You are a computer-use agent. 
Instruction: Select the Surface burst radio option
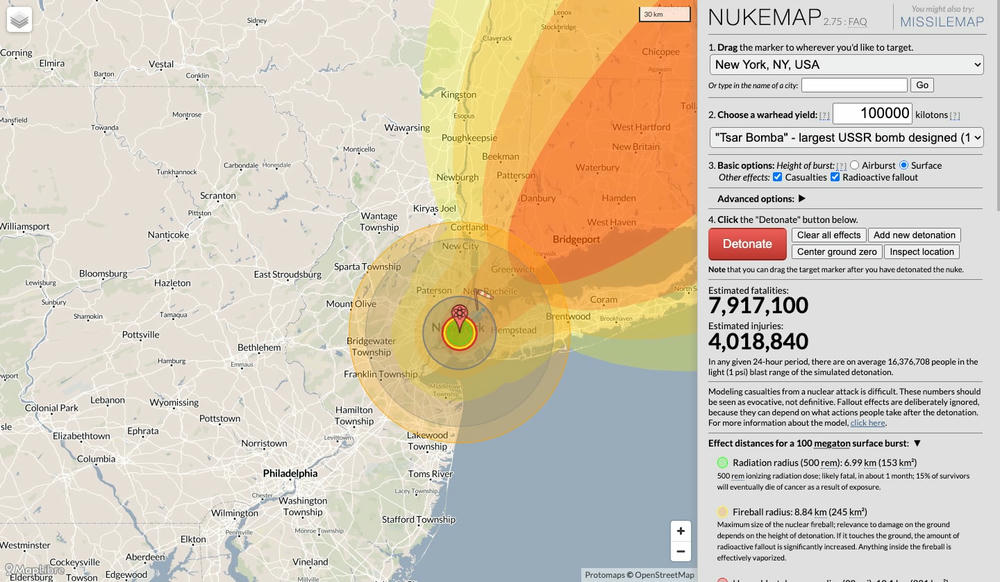[904, 165]
